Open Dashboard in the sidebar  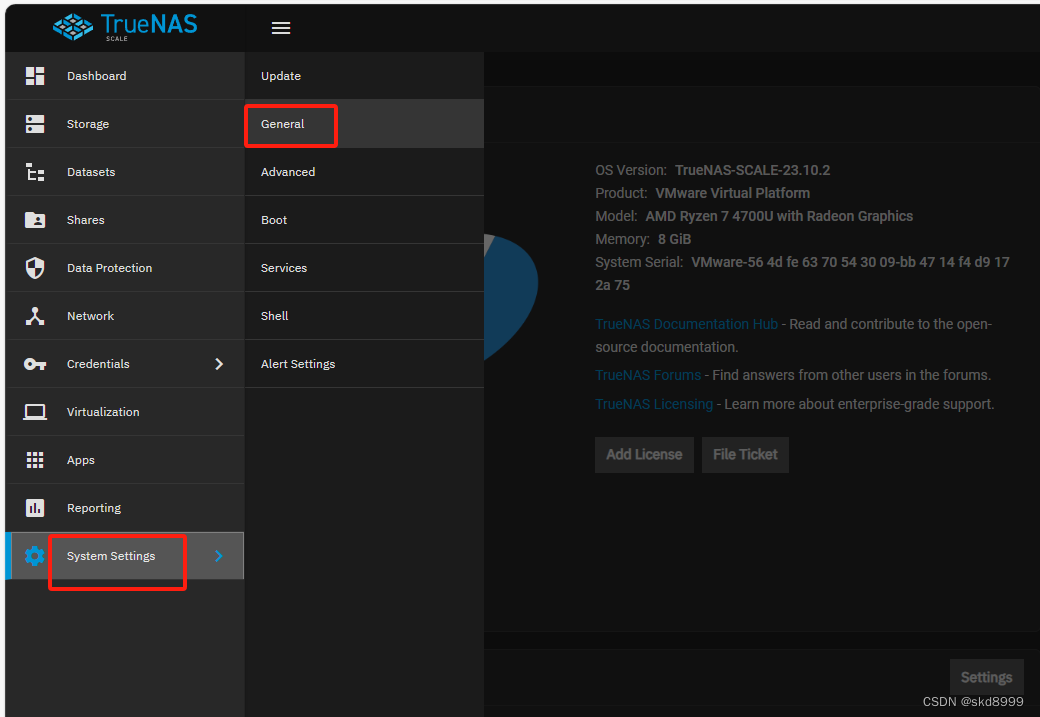pos(125,76)
